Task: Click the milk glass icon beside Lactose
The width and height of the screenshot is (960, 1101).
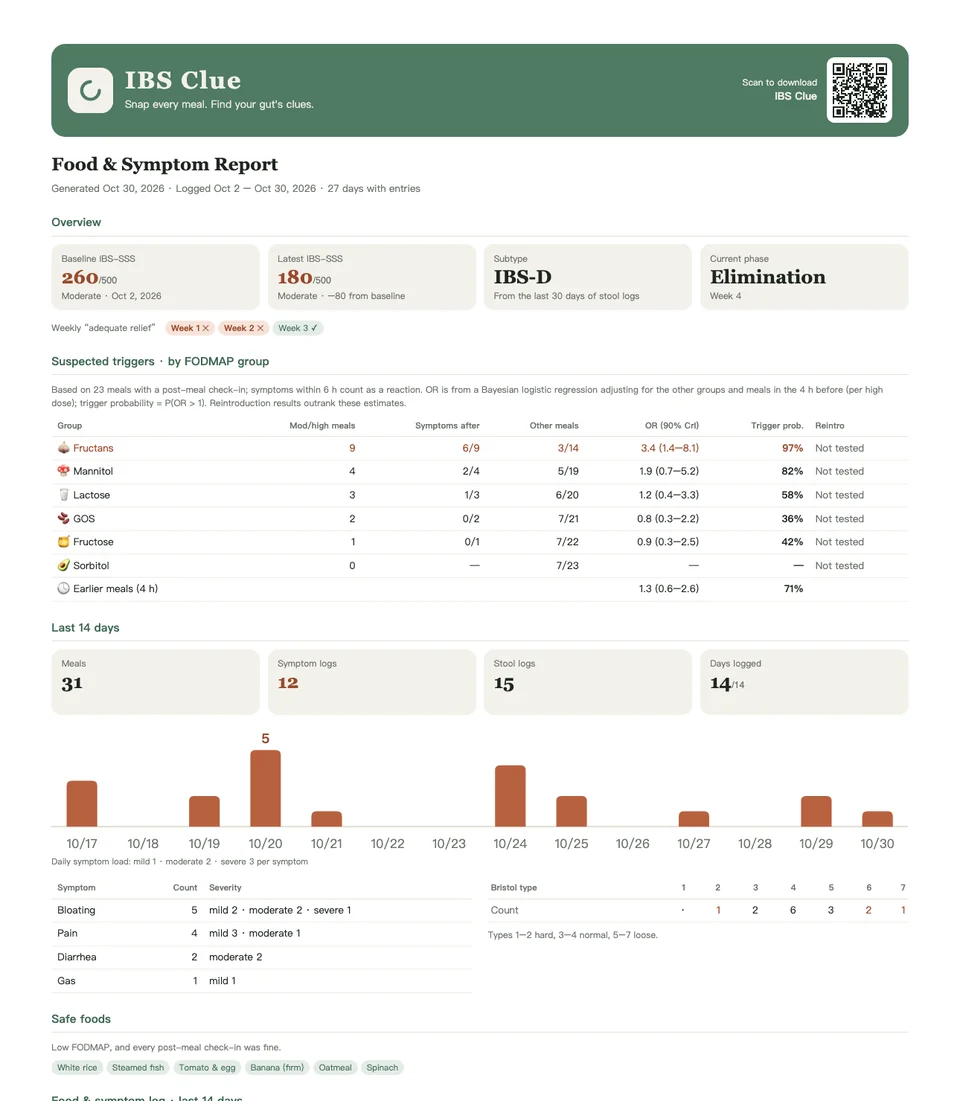Action: coord(63,495)
